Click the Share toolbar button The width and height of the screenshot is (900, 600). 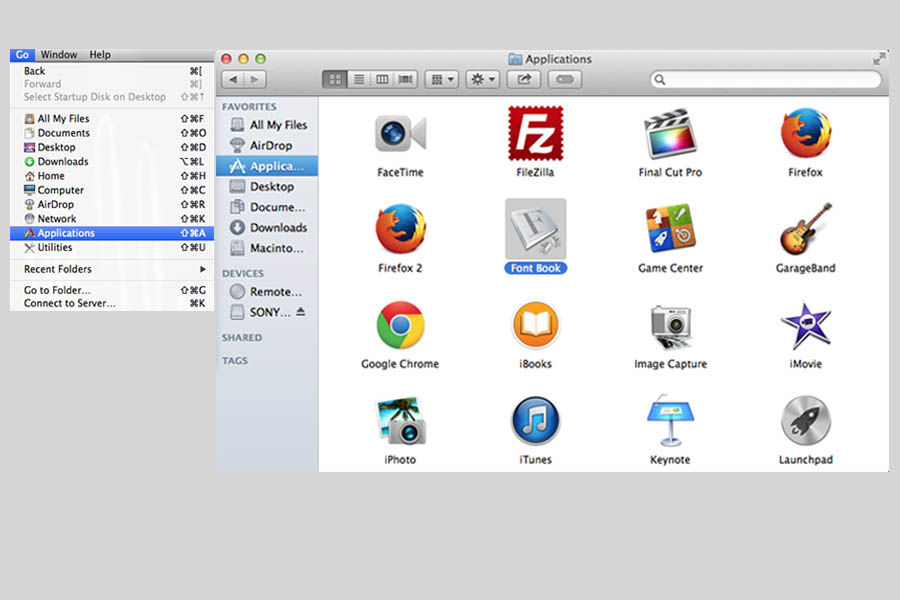point(524,79)
